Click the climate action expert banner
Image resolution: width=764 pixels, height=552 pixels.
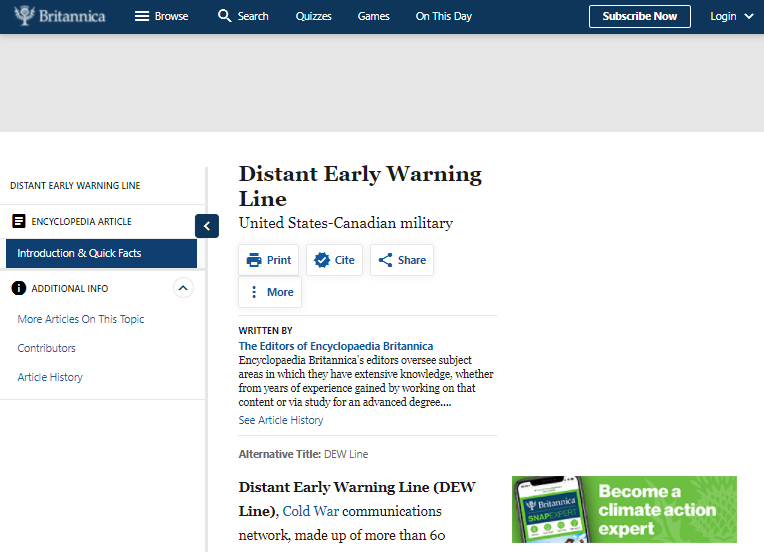[624, 510]
